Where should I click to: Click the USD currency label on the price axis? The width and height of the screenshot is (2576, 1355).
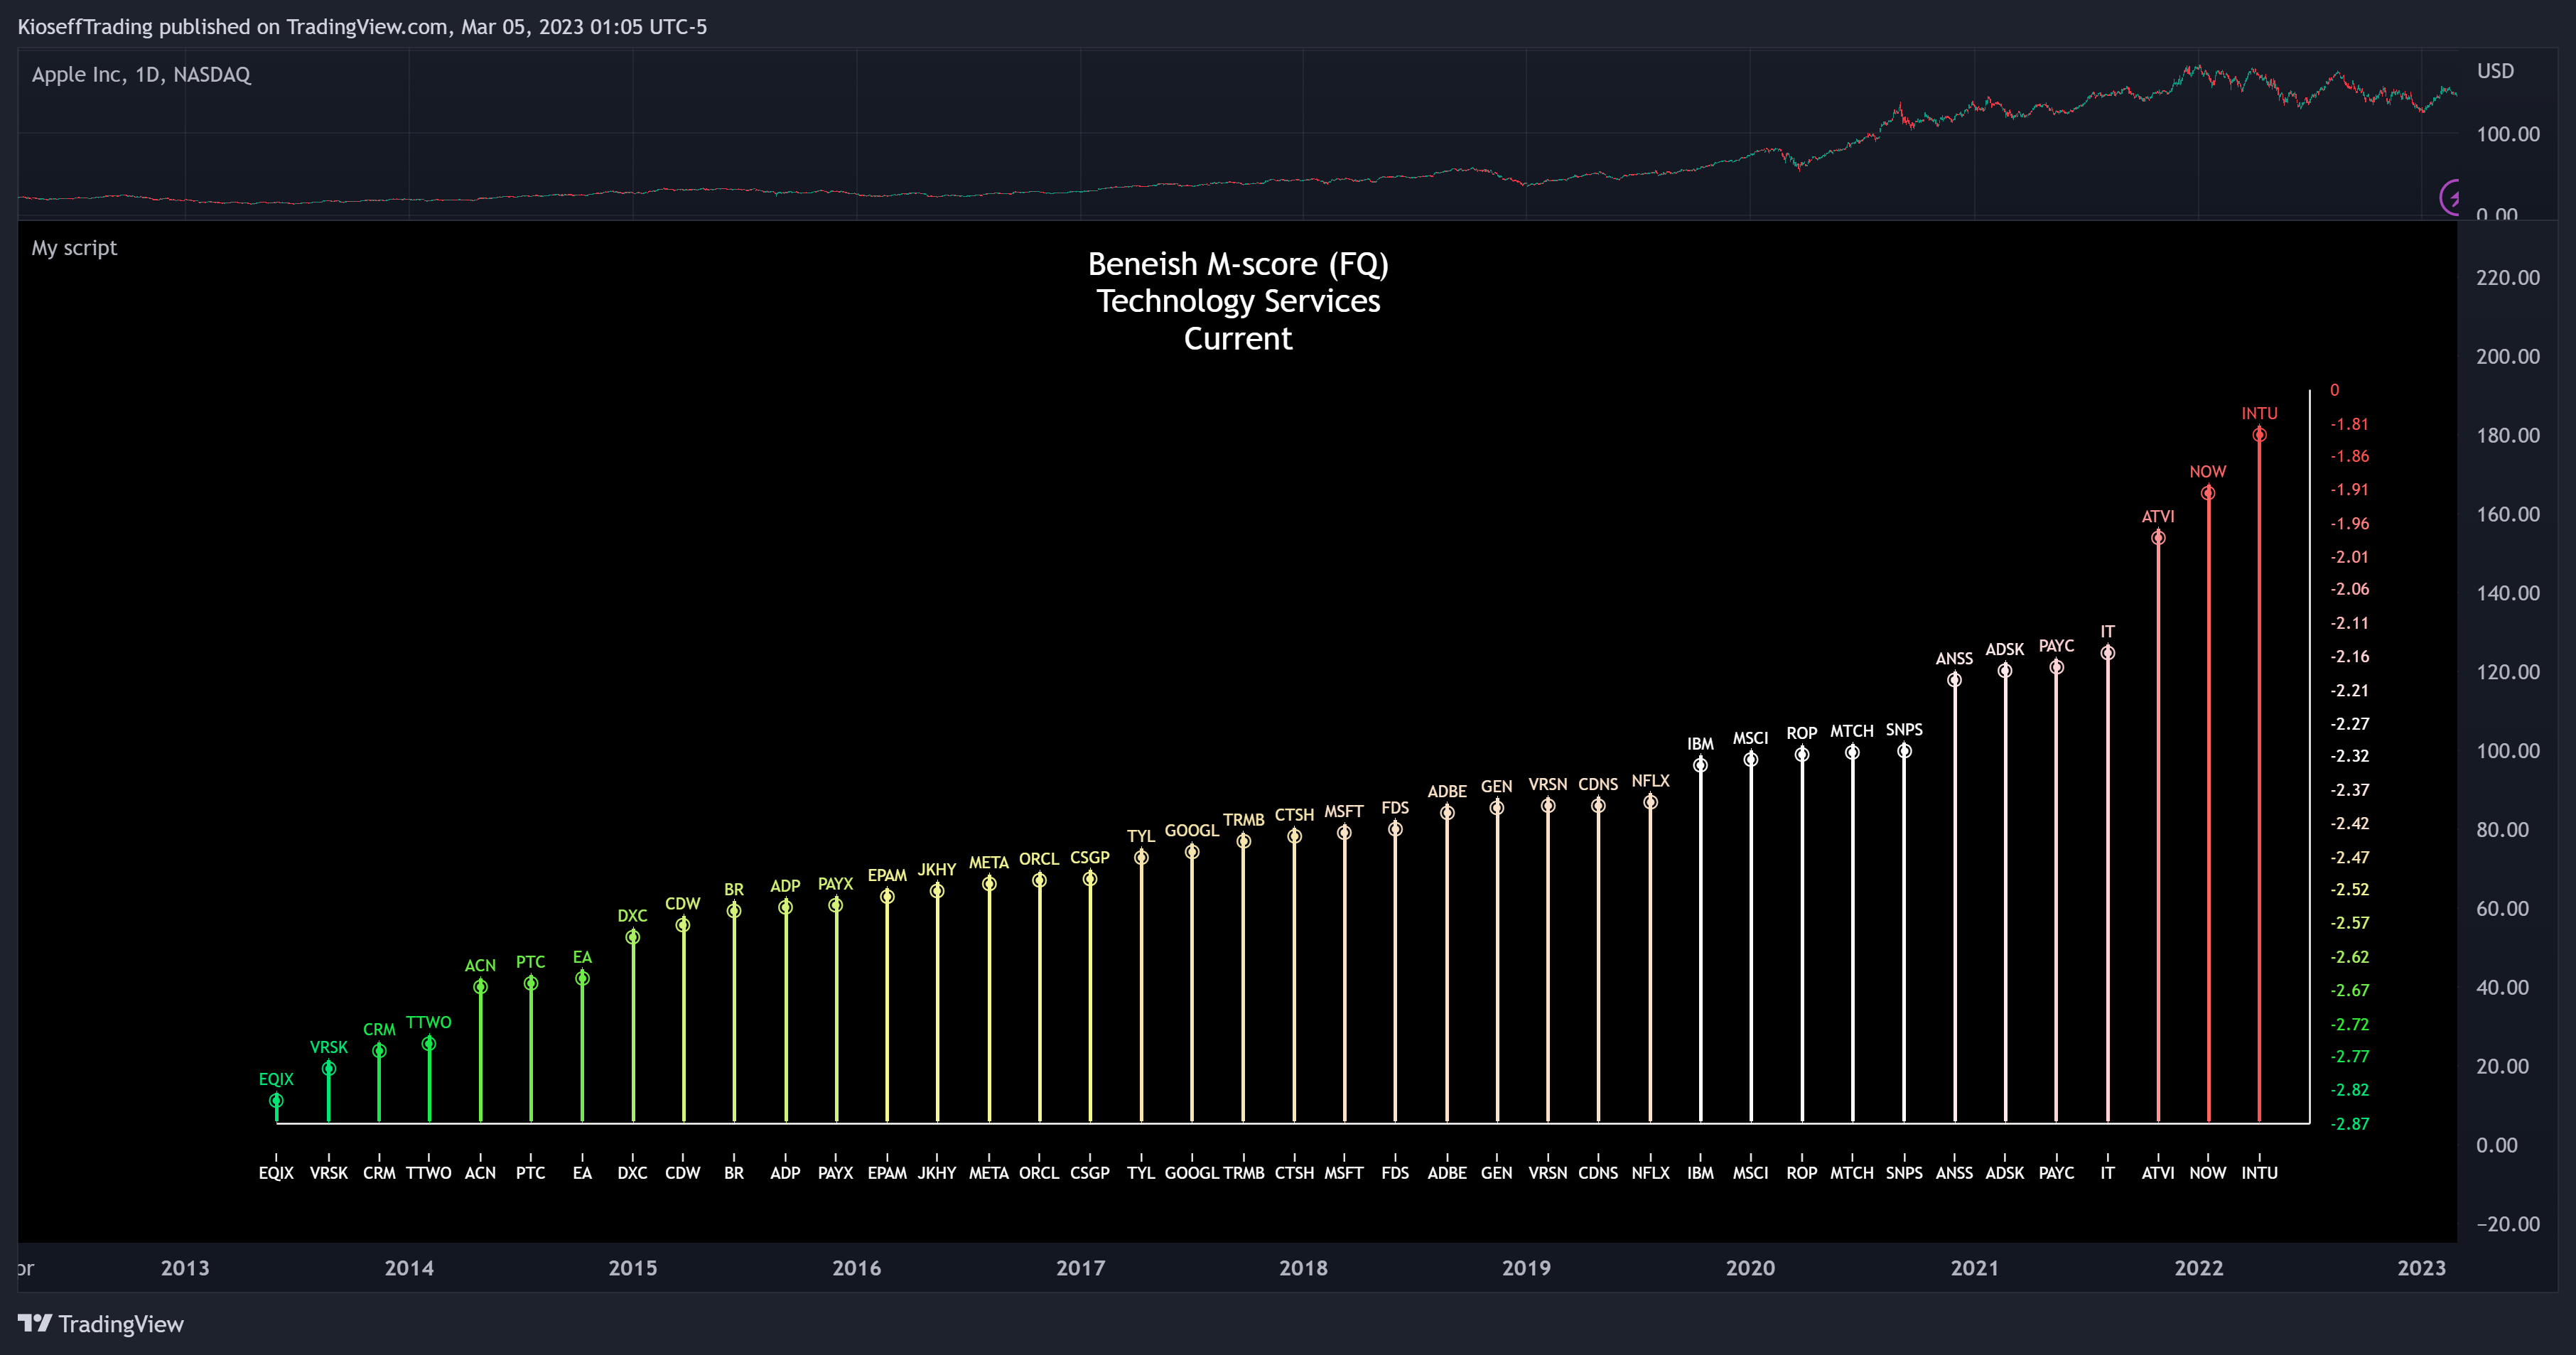(2495, 71)
